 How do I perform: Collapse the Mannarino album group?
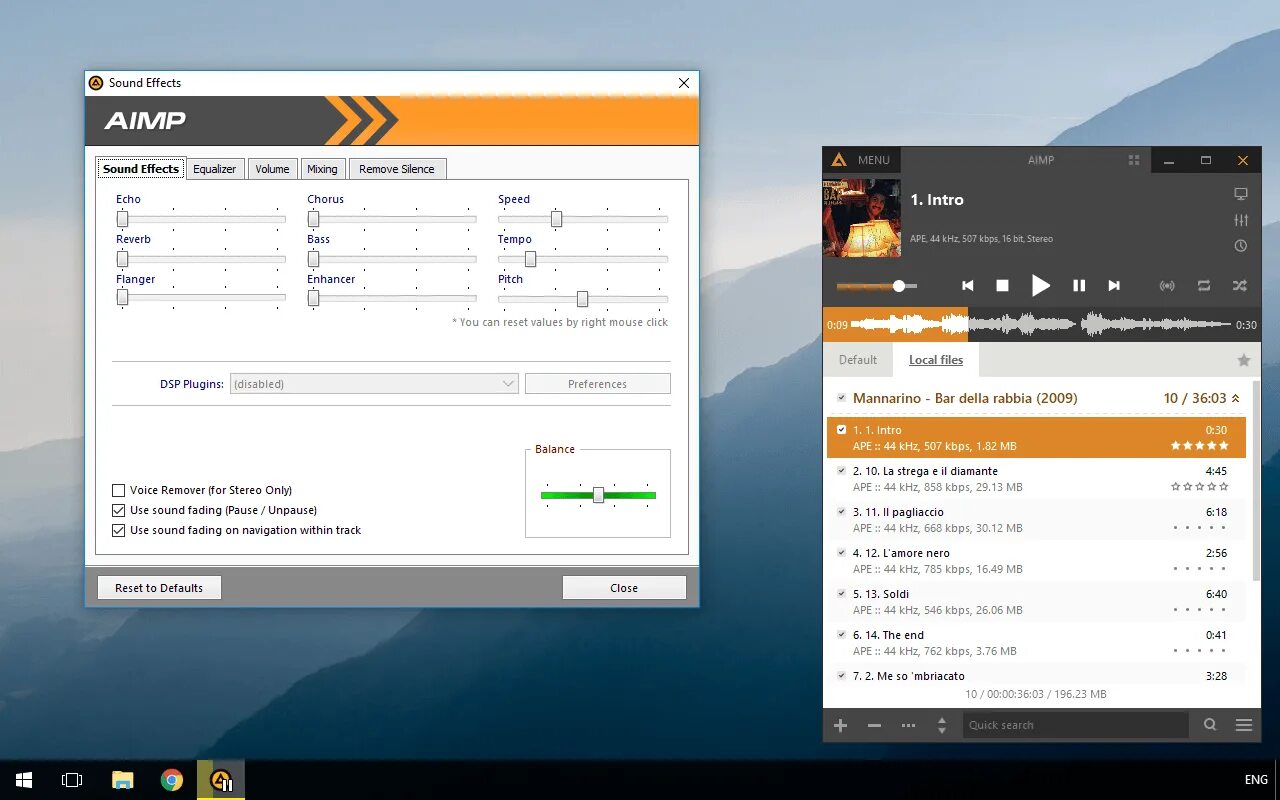(x=1236, y=398)
